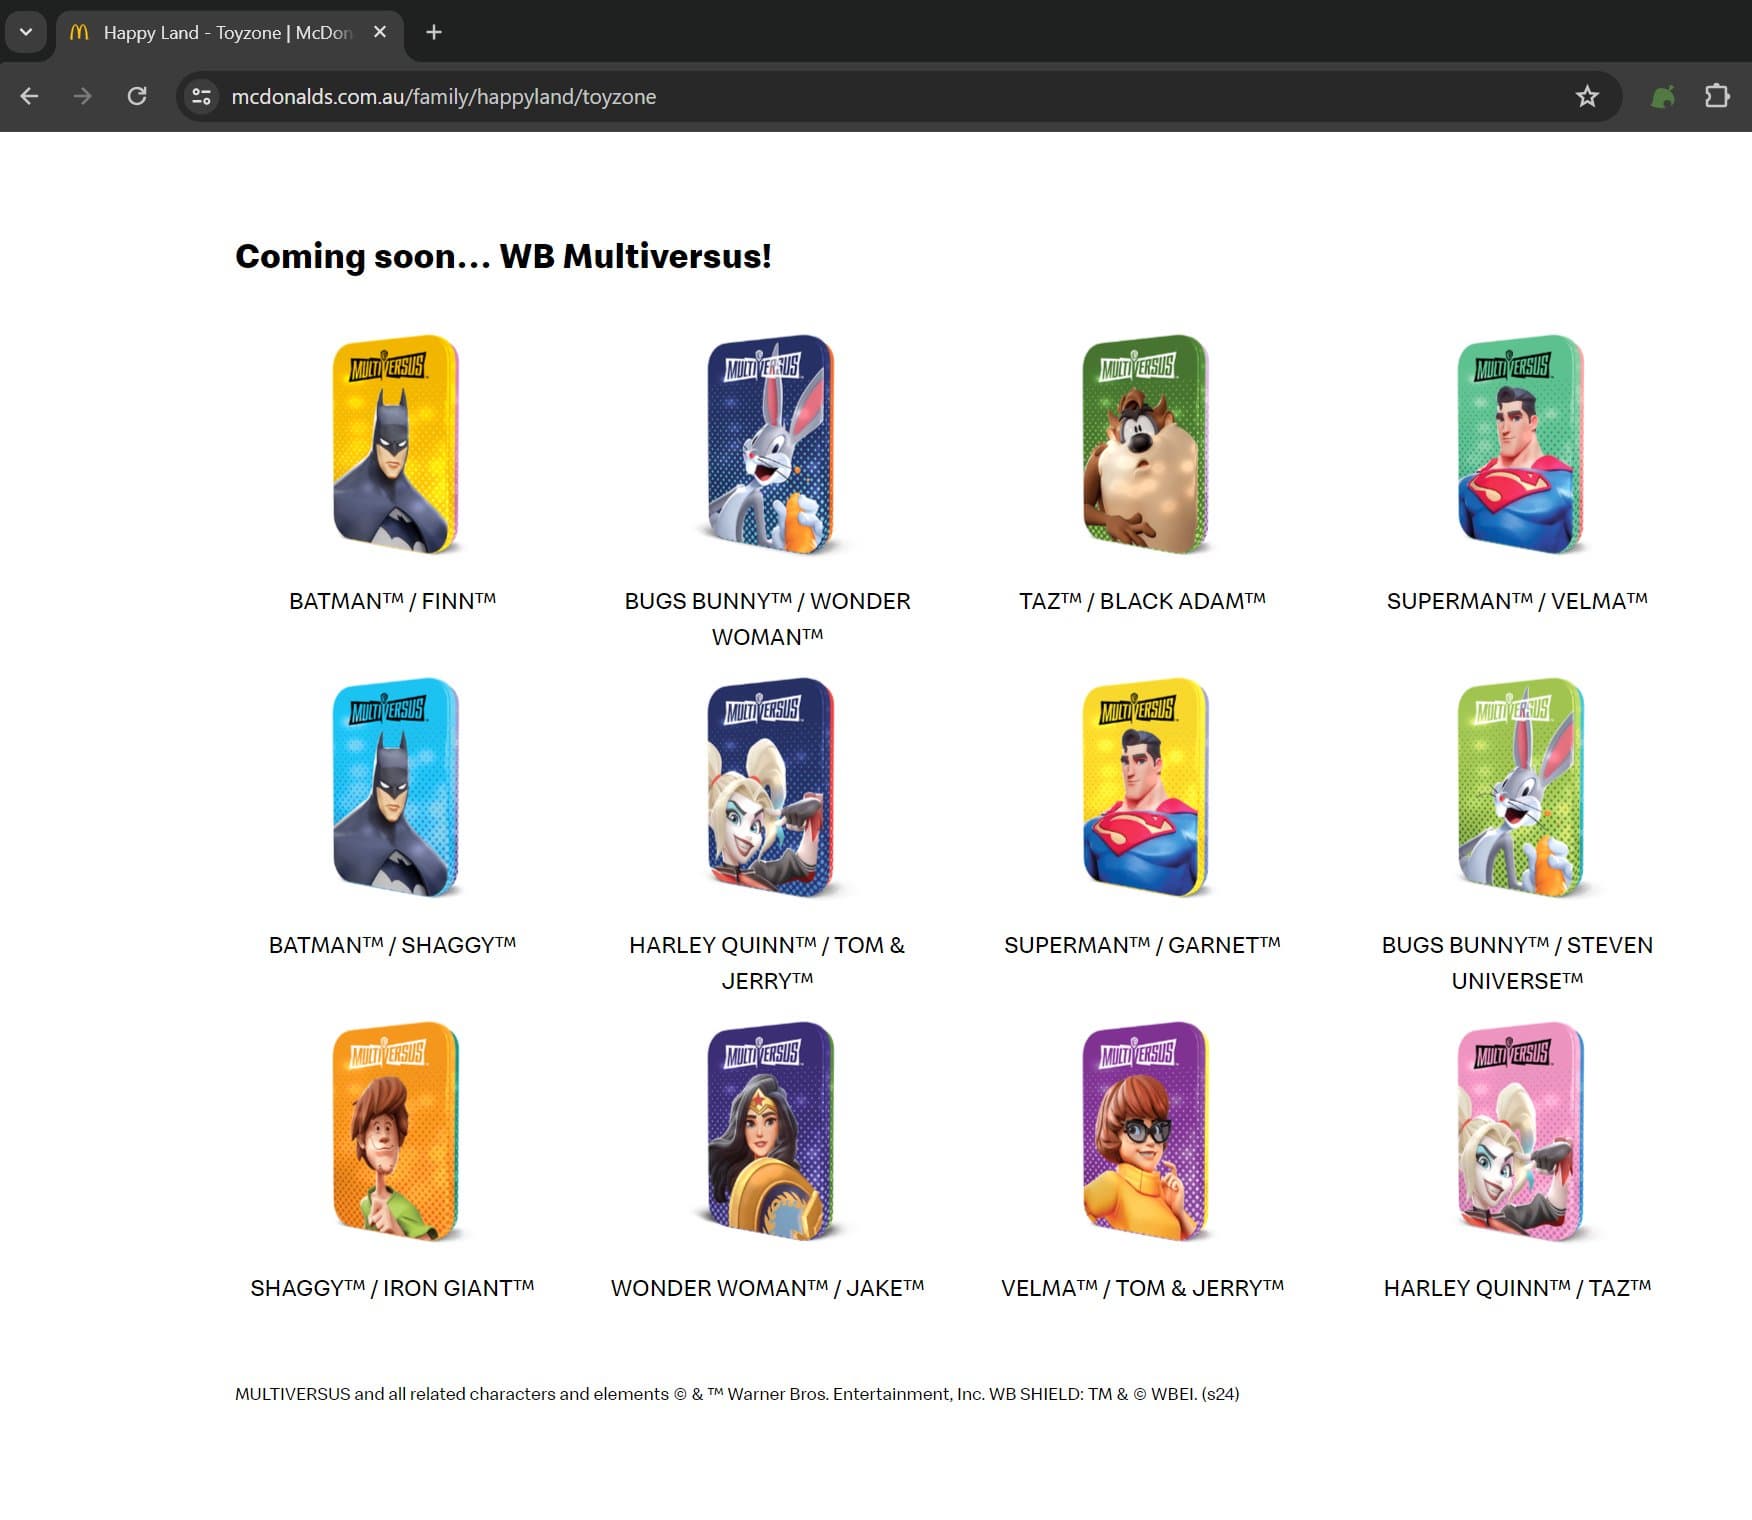The image size is (1752, 1520).
Task: Click the "BATMAN™ / FINN™" caption
Action: (x=393, y=601)
